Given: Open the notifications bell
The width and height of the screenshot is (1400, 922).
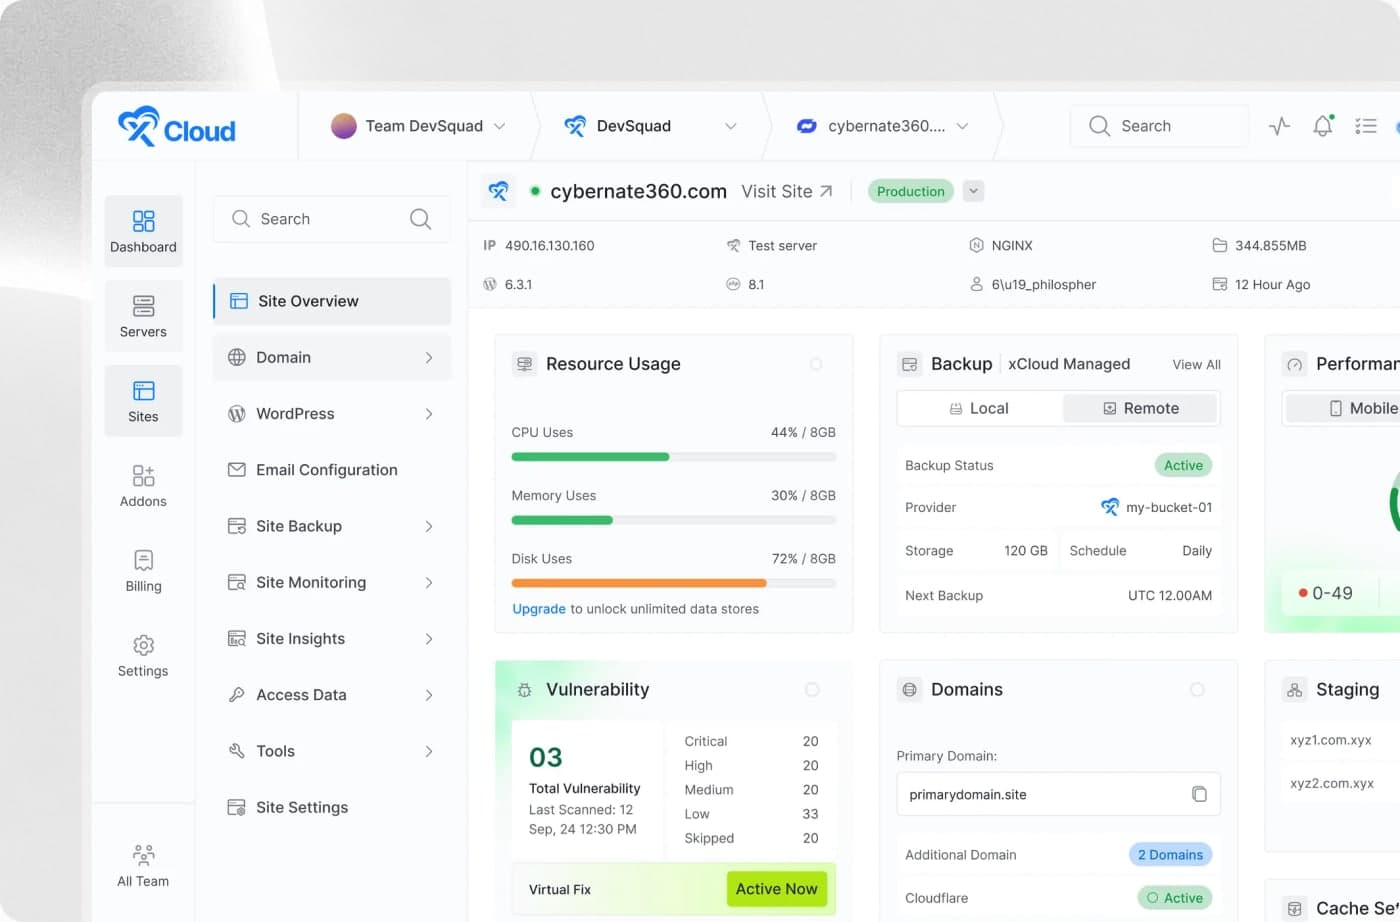Looking at the screenshot, I should pos(1323,126).
